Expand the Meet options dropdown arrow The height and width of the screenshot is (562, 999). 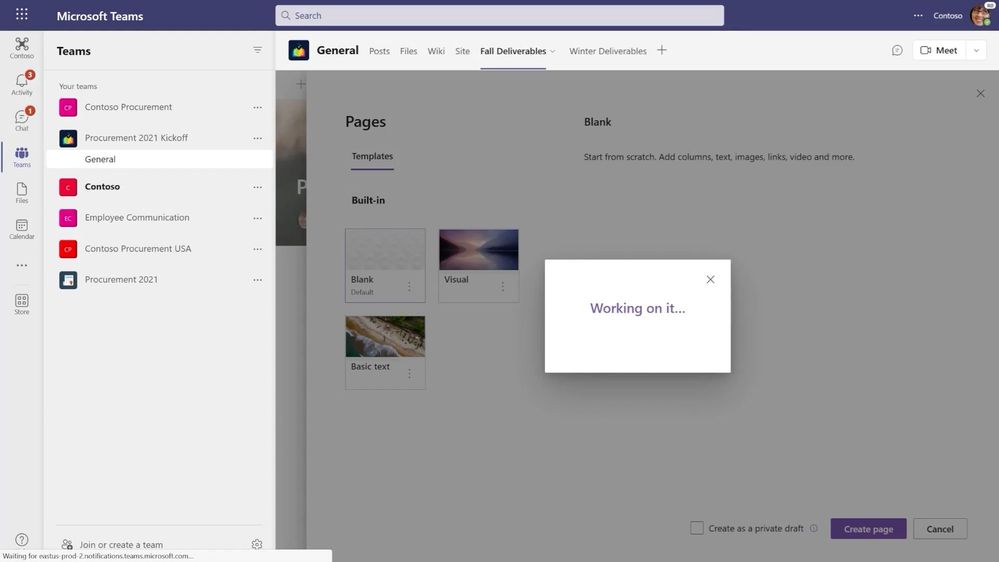tap(976, 50)
